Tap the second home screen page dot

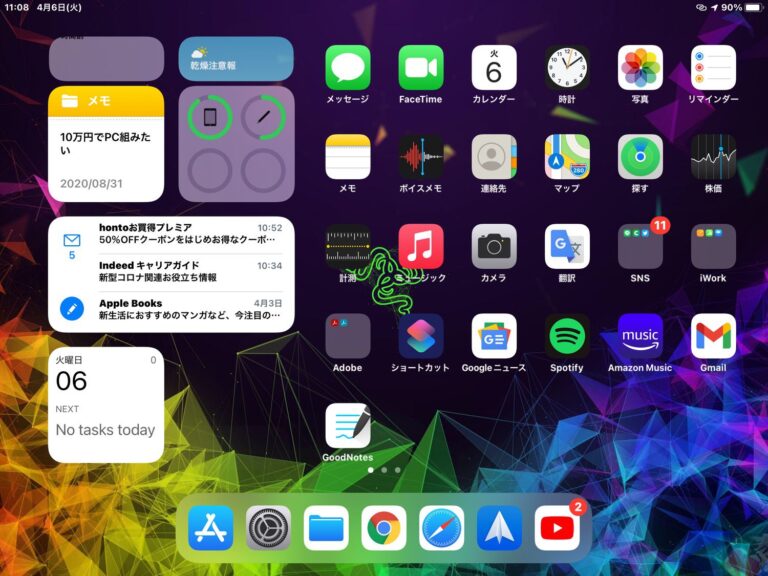(x=384, y=470)
